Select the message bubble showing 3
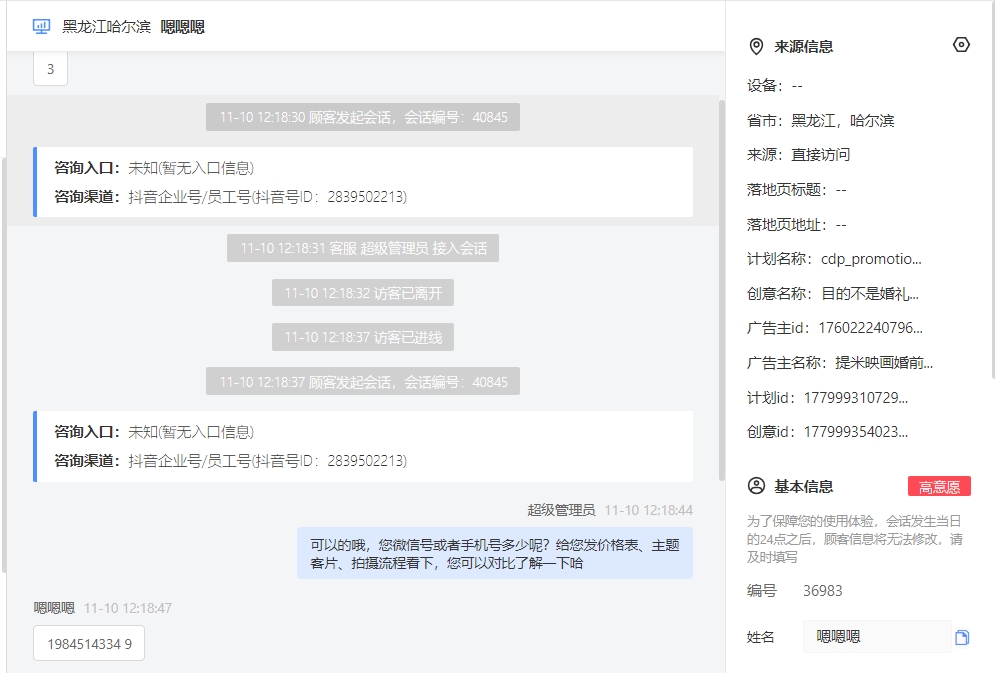The height and width of the screenshot is (673, 995). pos(50,69)
